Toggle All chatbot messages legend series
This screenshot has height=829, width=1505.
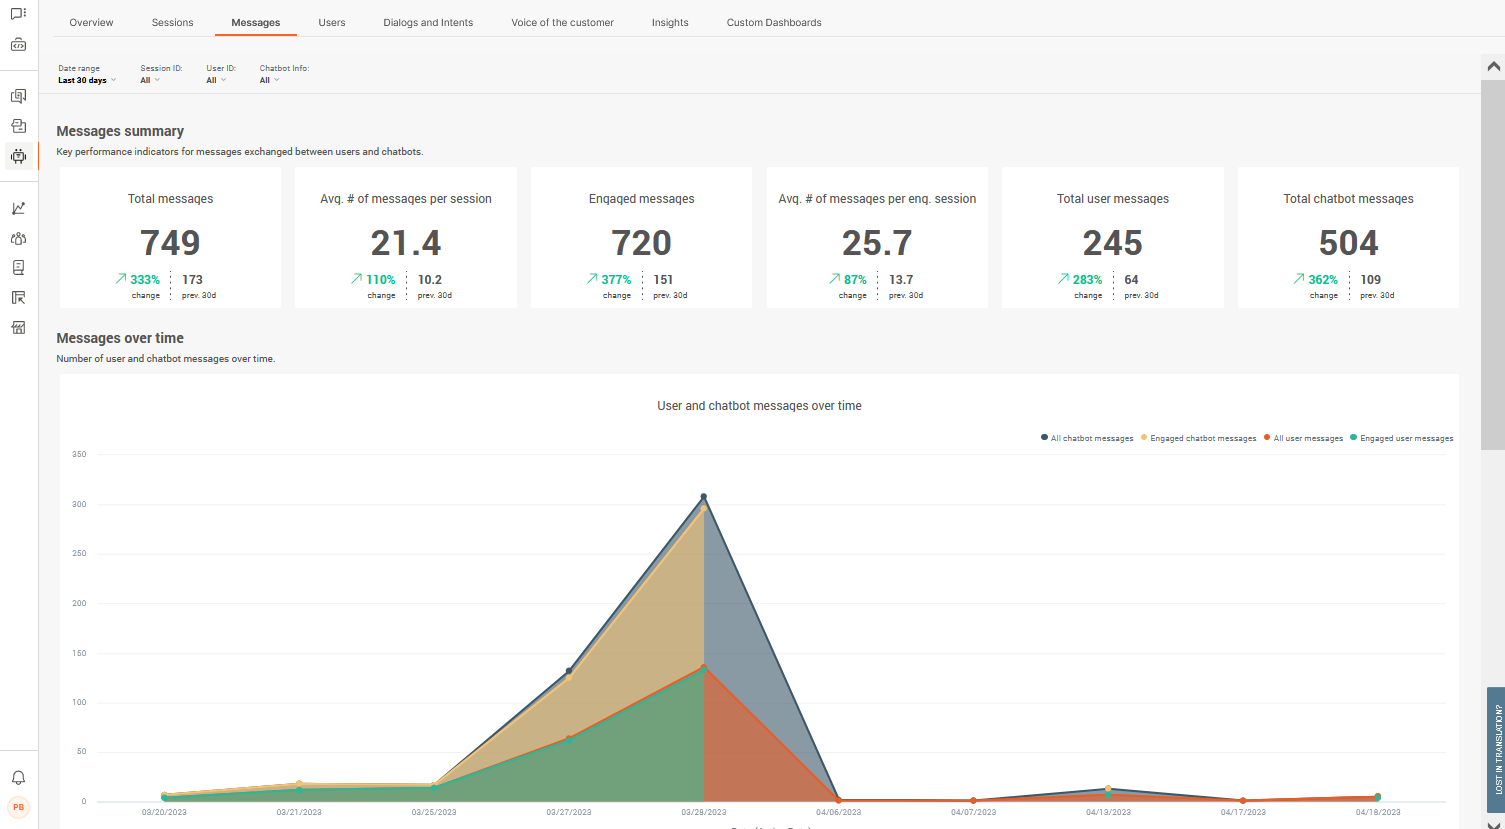coord(1091,438)
